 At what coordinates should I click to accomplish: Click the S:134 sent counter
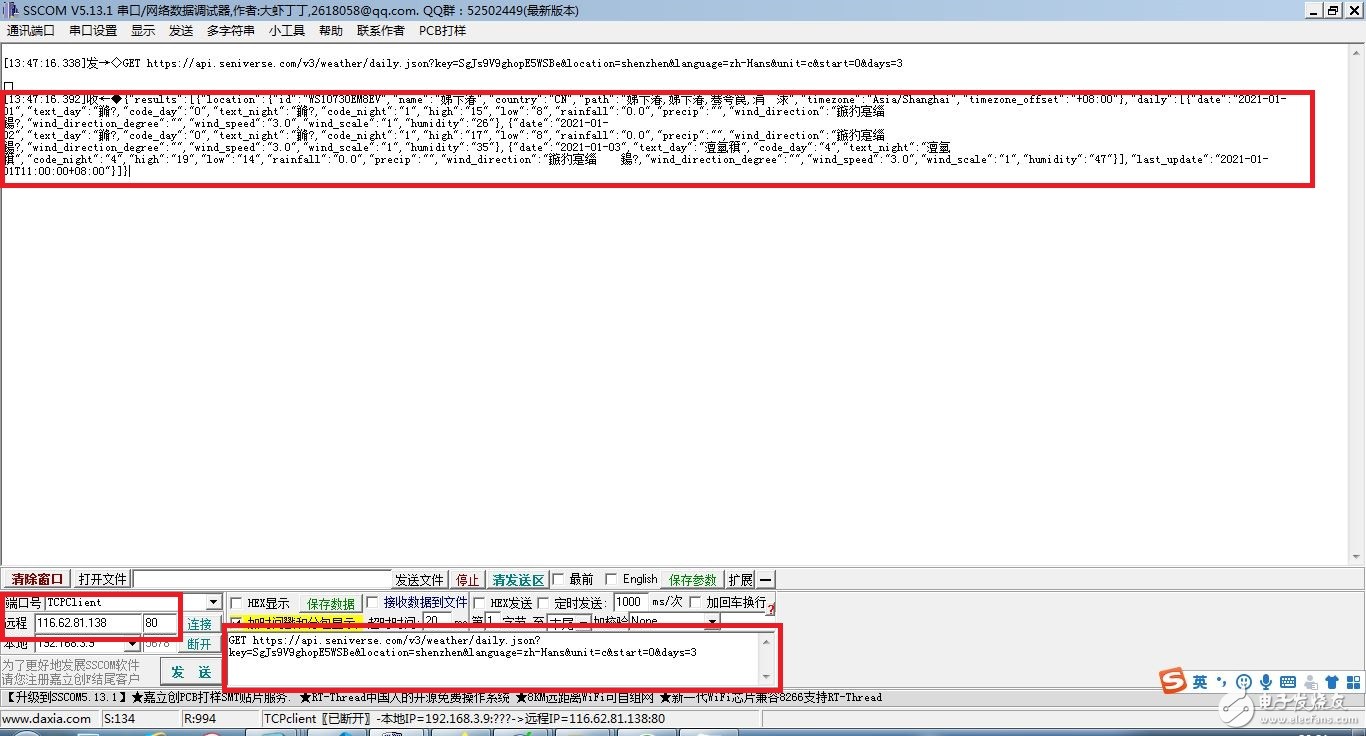[x=119, y=719]
